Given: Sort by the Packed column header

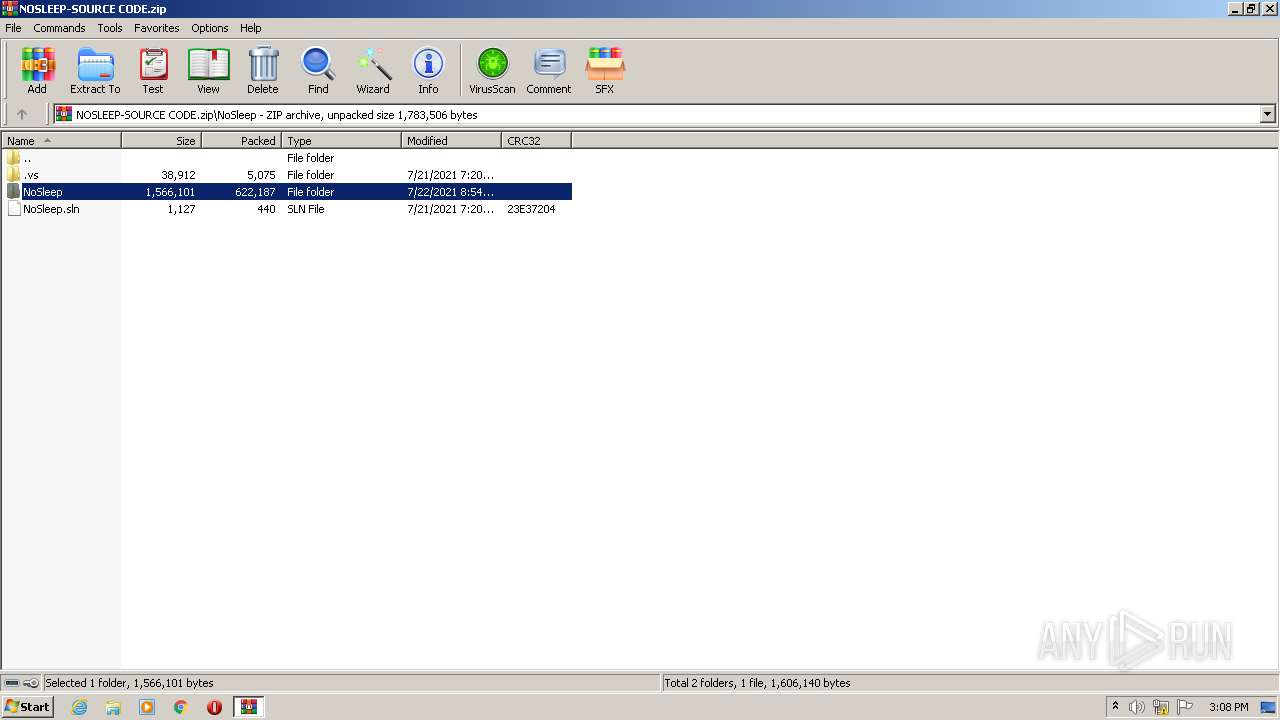Looking at the screenshot, I should (x=242, y=141).
